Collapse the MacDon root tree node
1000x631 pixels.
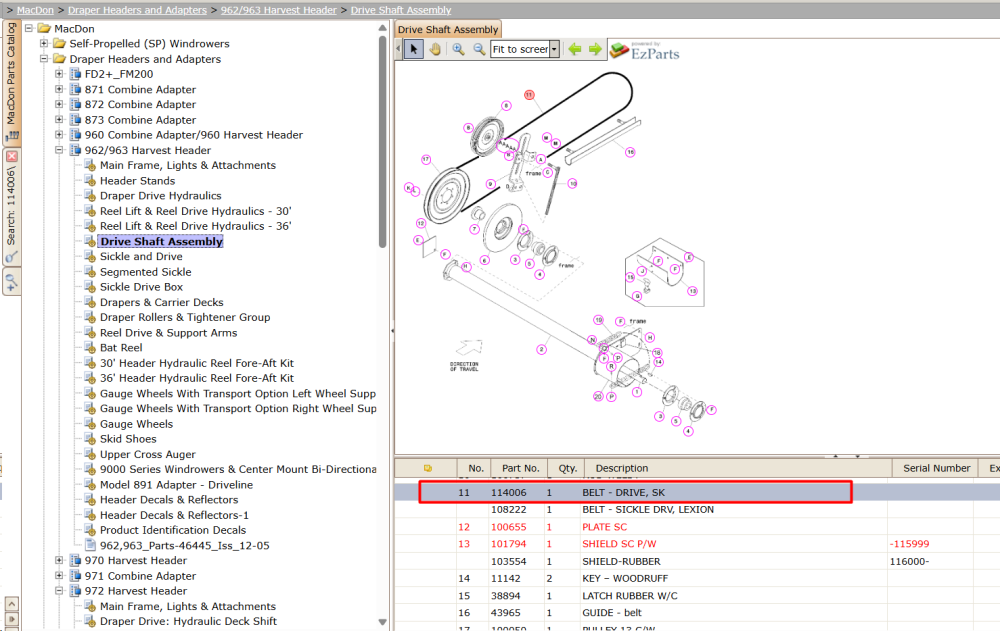29,28
